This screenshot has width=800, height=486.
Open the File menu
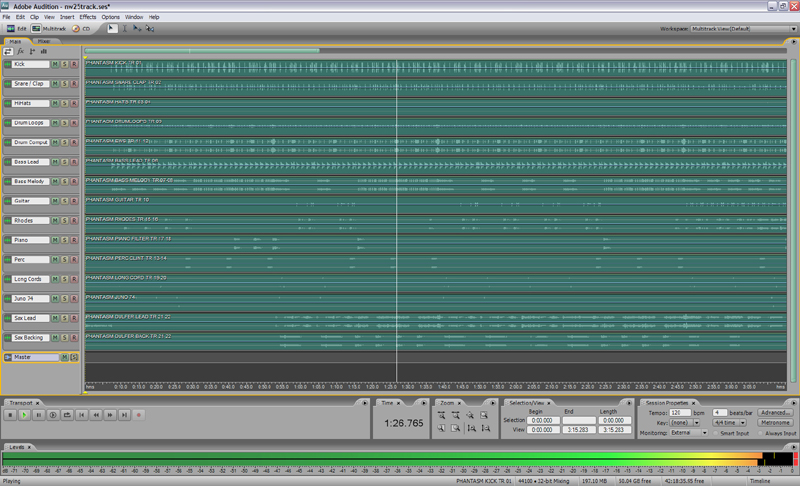pos(6,17)
